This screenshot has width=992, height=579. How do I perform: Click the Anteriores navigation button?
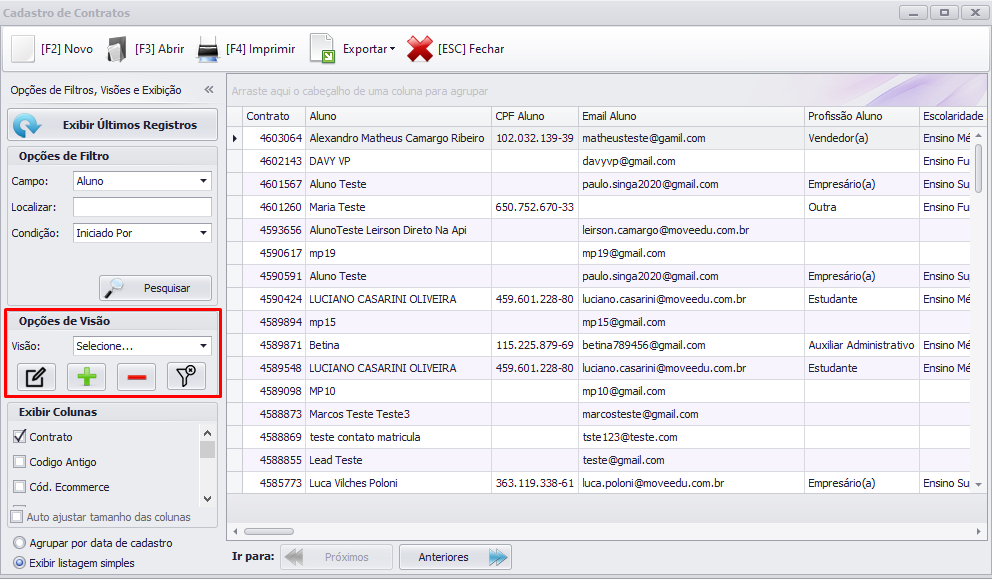point(455,557)
